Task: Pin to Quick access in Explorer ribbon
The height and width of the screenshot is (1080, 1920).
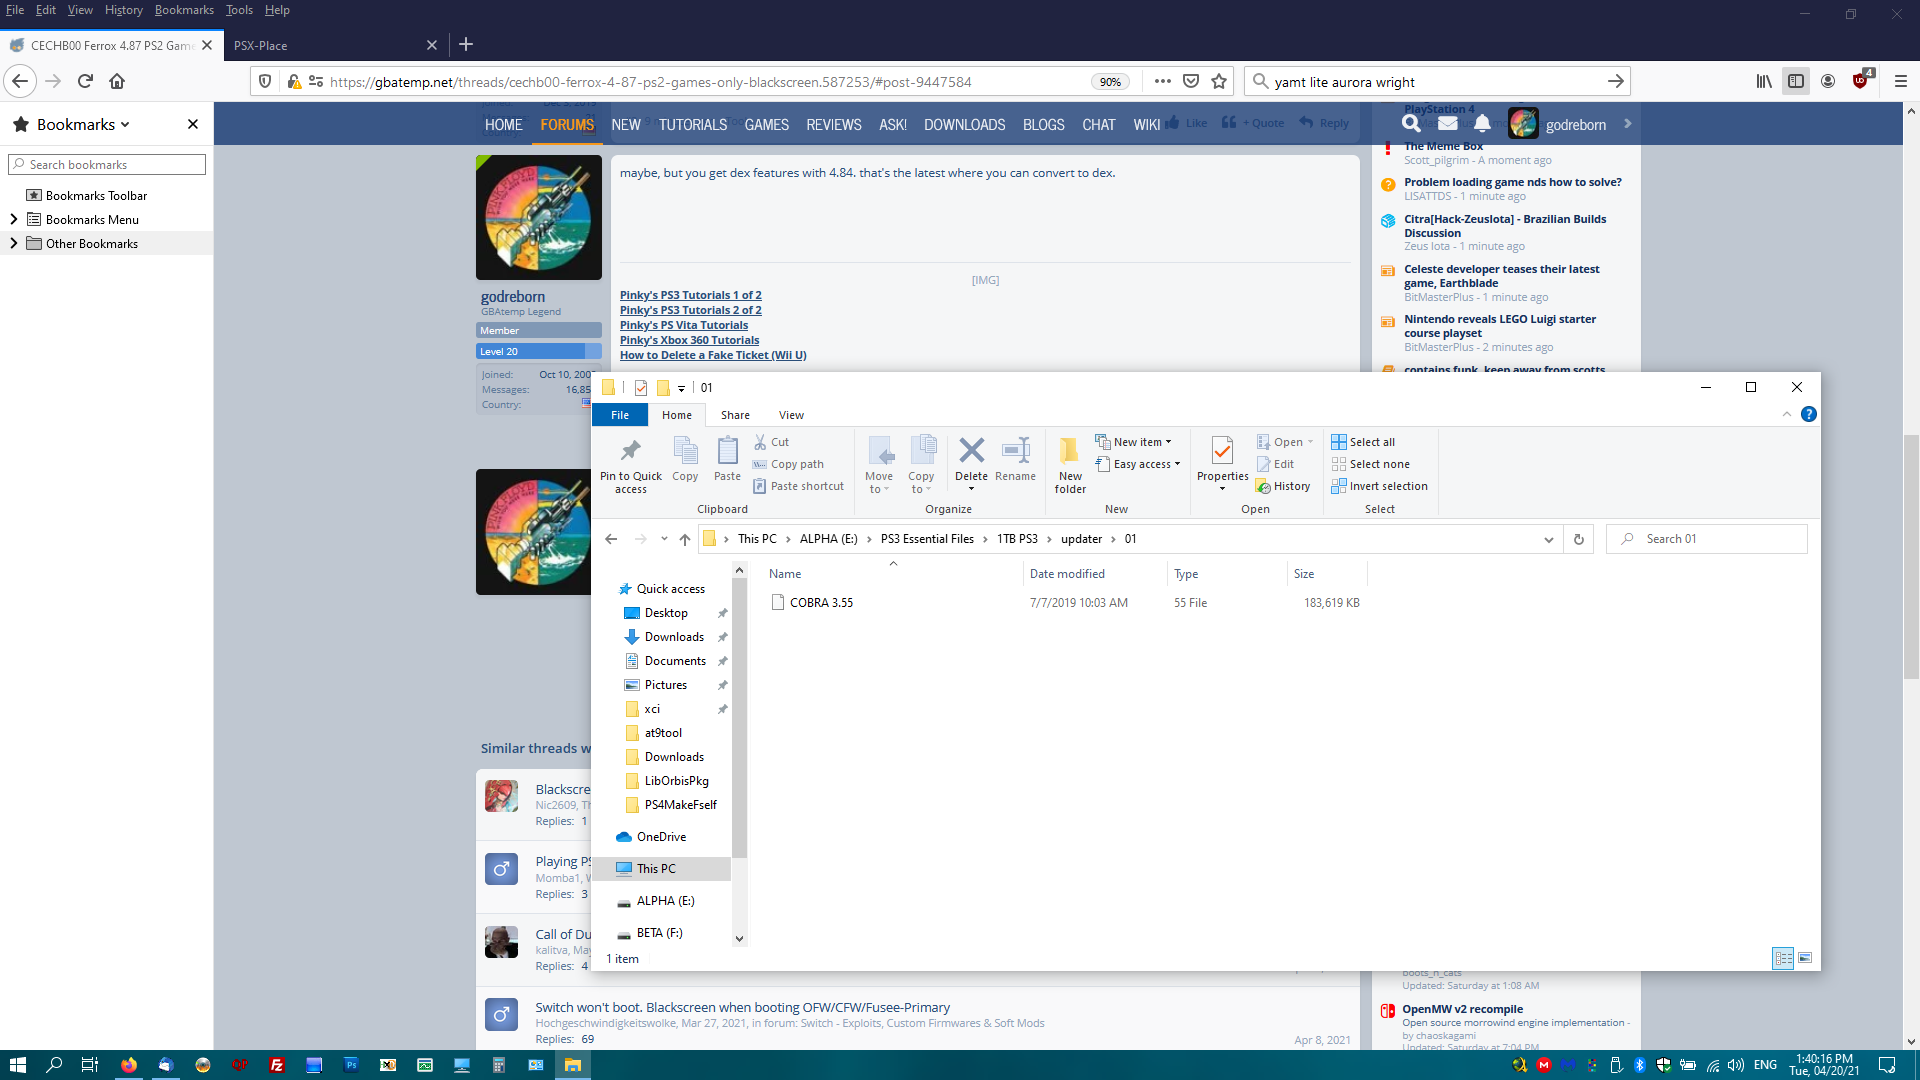Action: point(631,465)
